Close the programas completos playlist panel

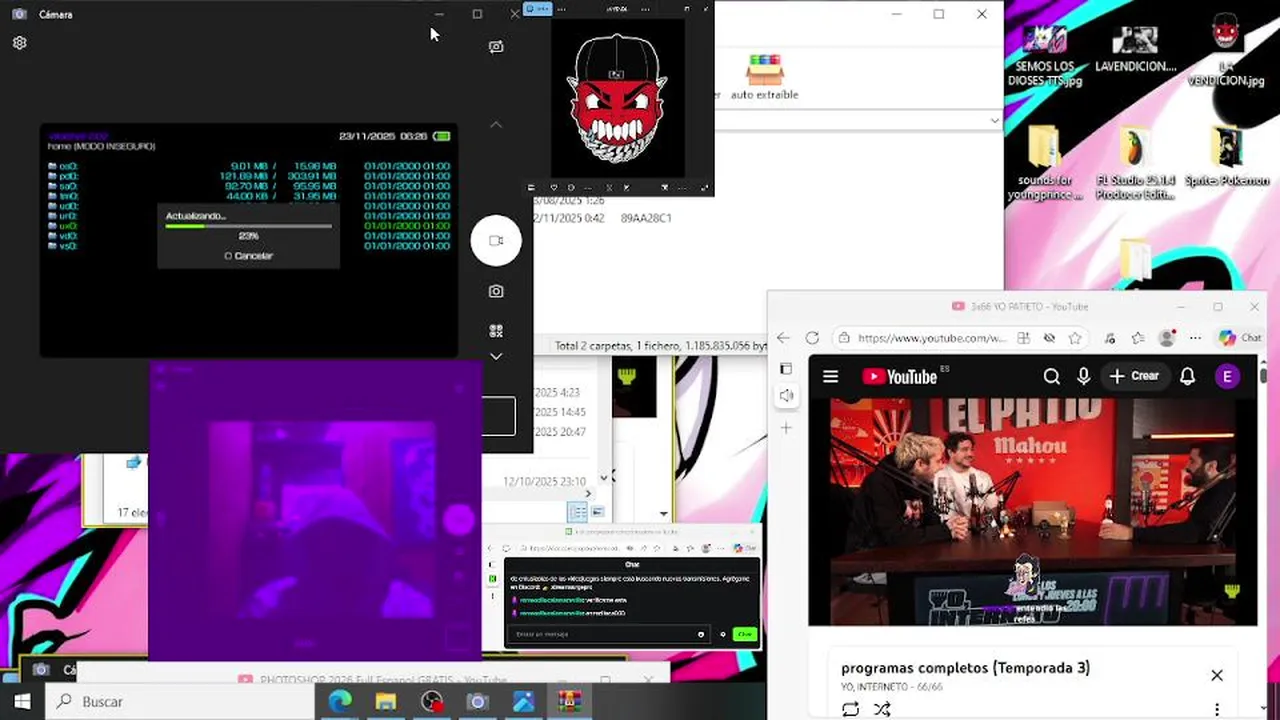1217,675
